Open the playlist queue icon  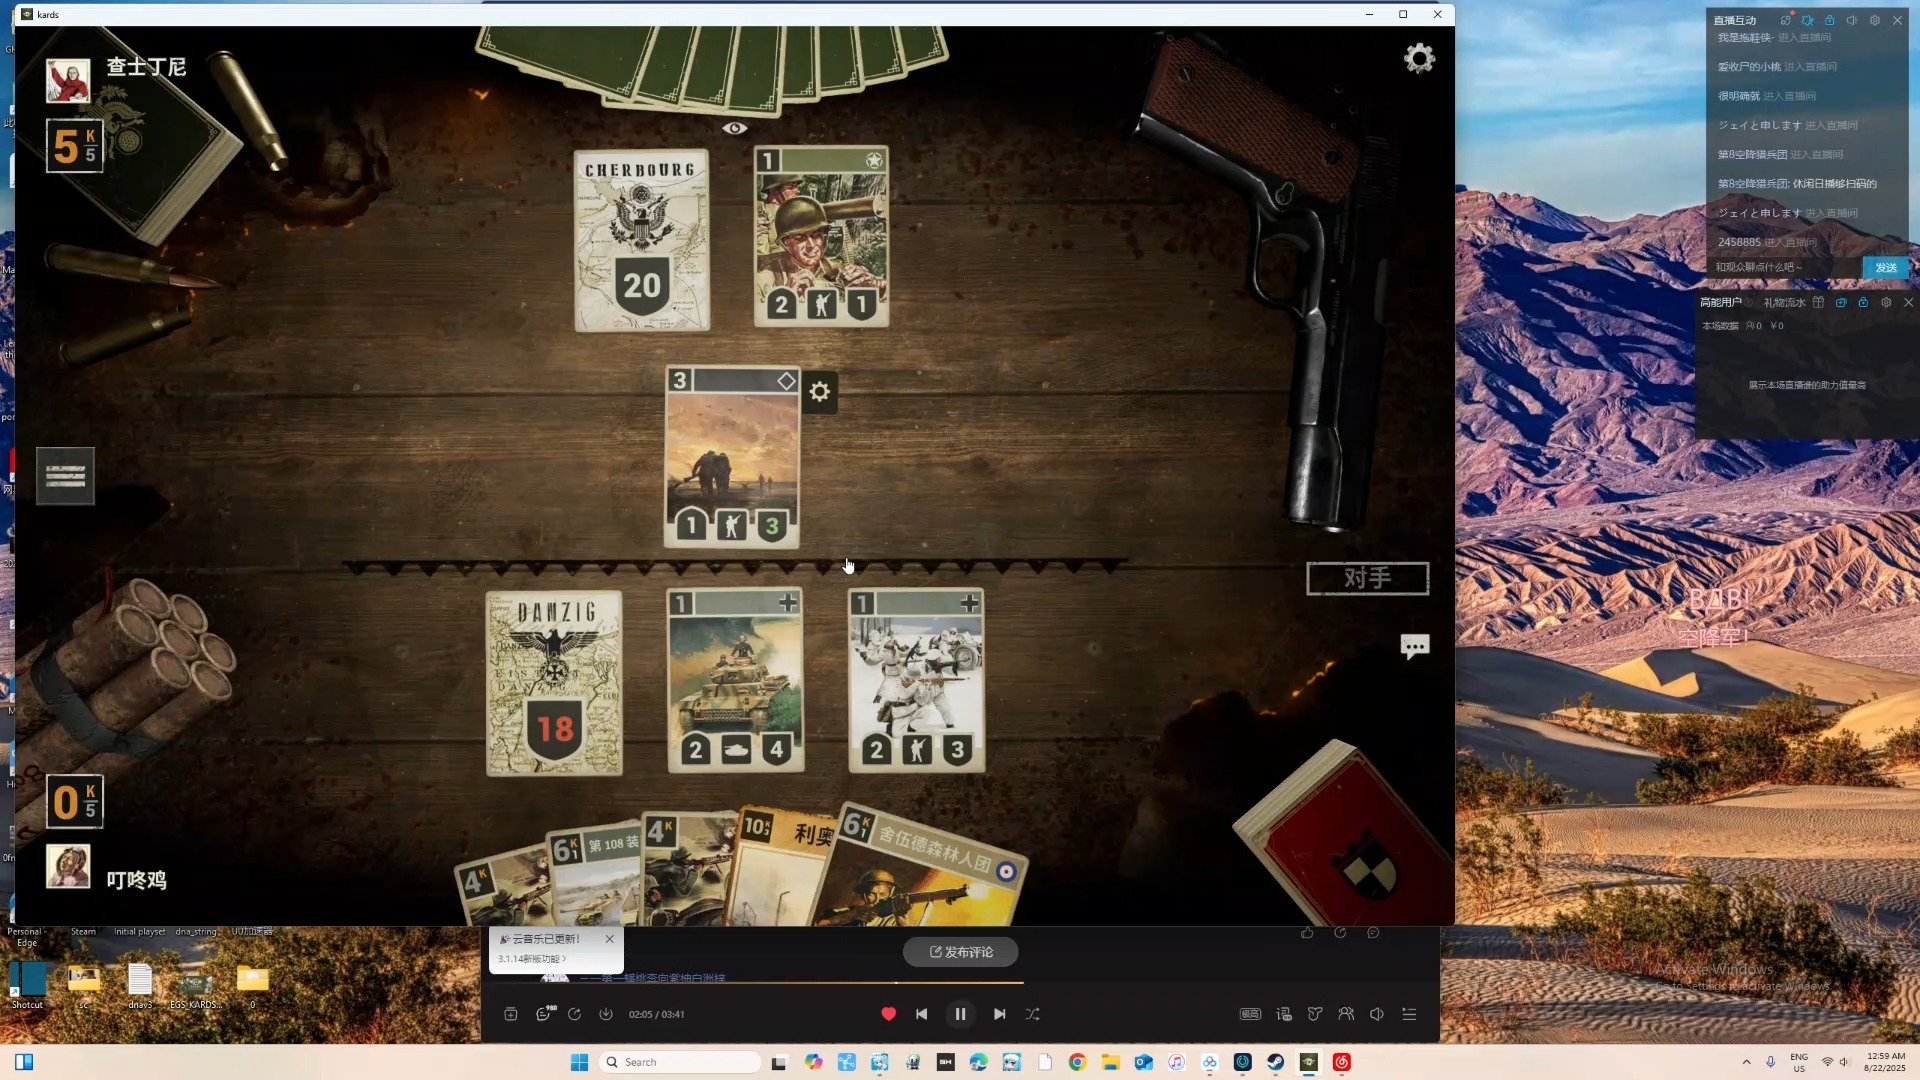1409,1014
